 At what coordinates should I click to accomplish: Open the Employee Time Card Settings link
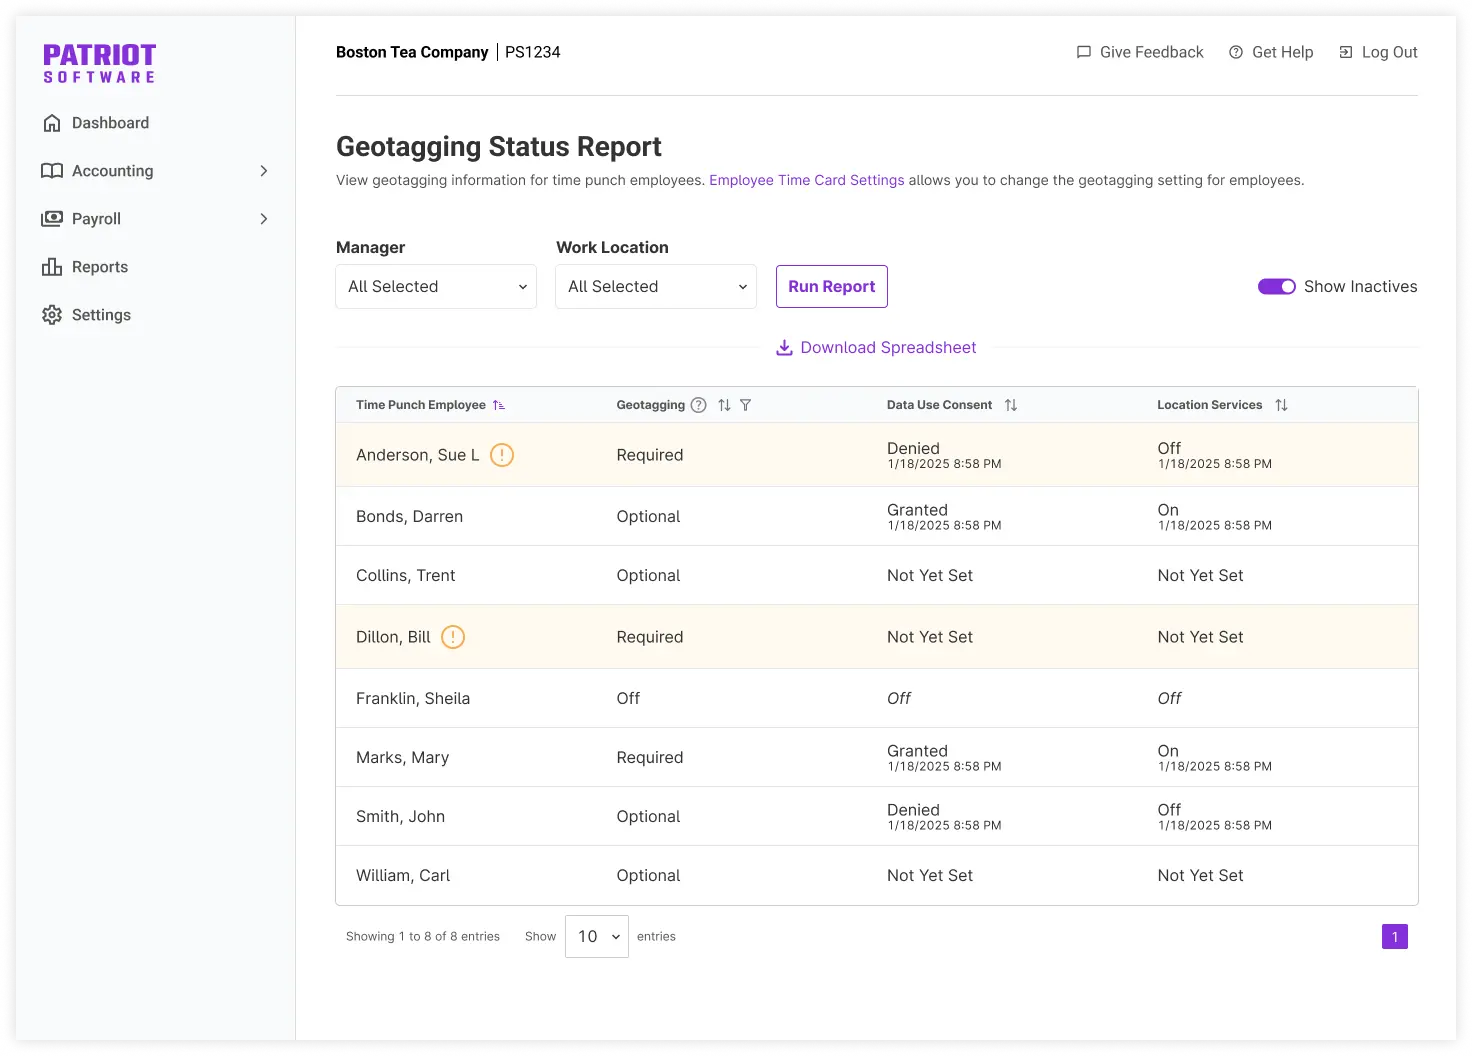(807, 180)
